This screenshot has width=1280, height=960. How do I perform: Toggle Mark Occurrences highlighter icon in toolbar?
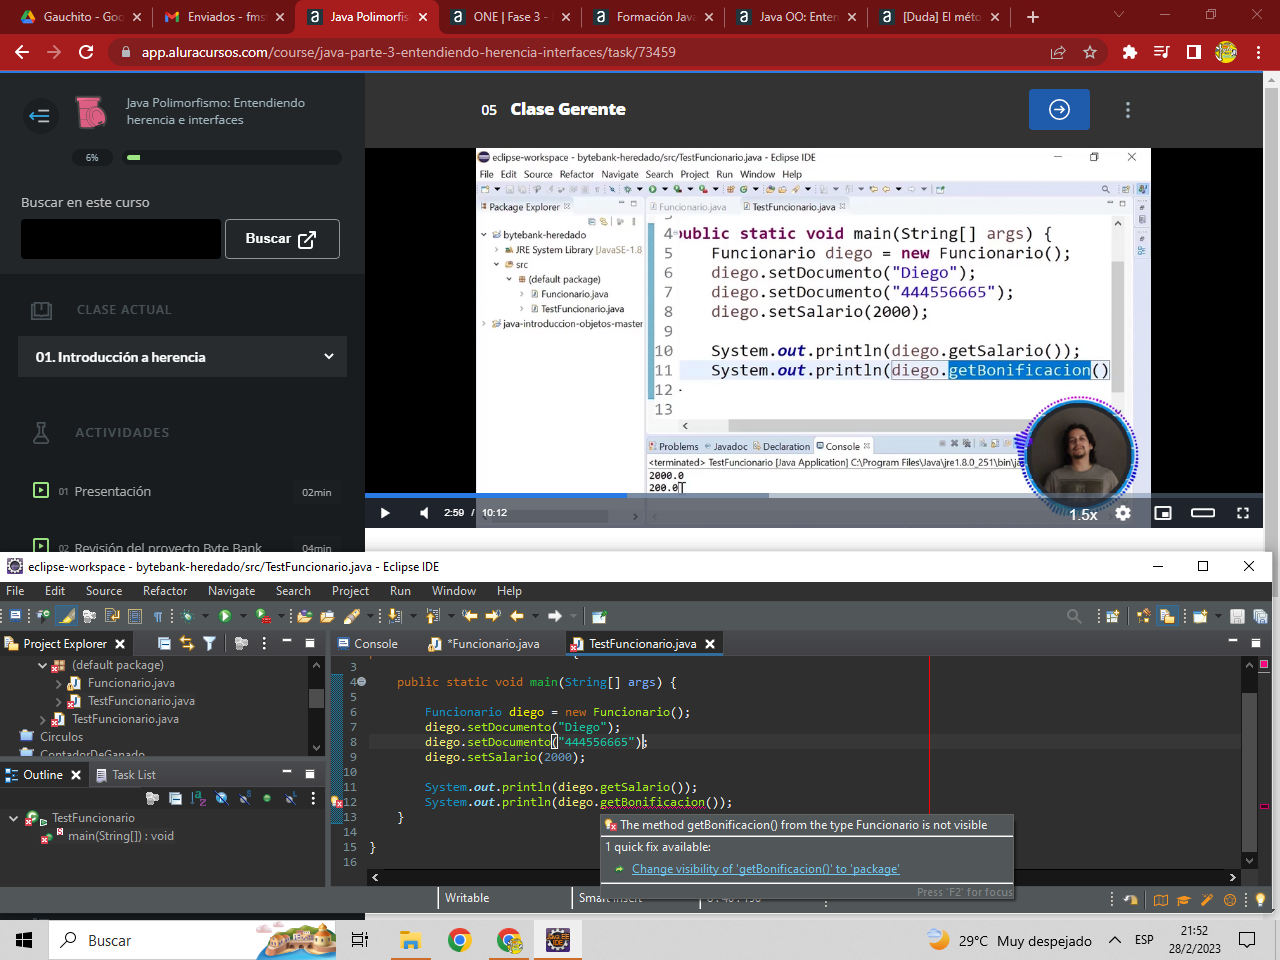[x=66, y=616]
